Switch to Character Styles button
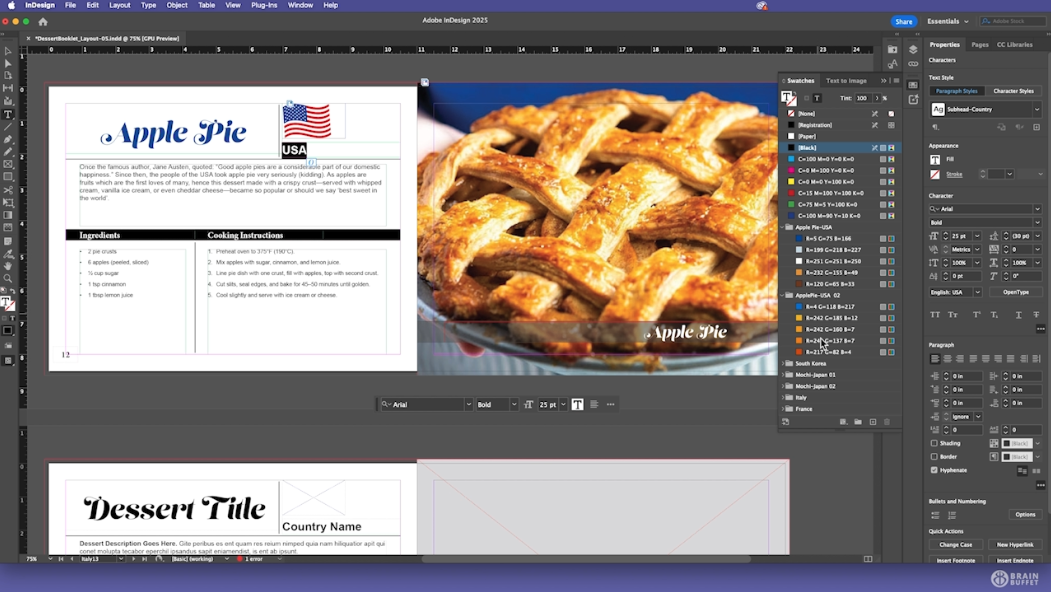This screenshot has width=1051, height=592. (1013, 91)
